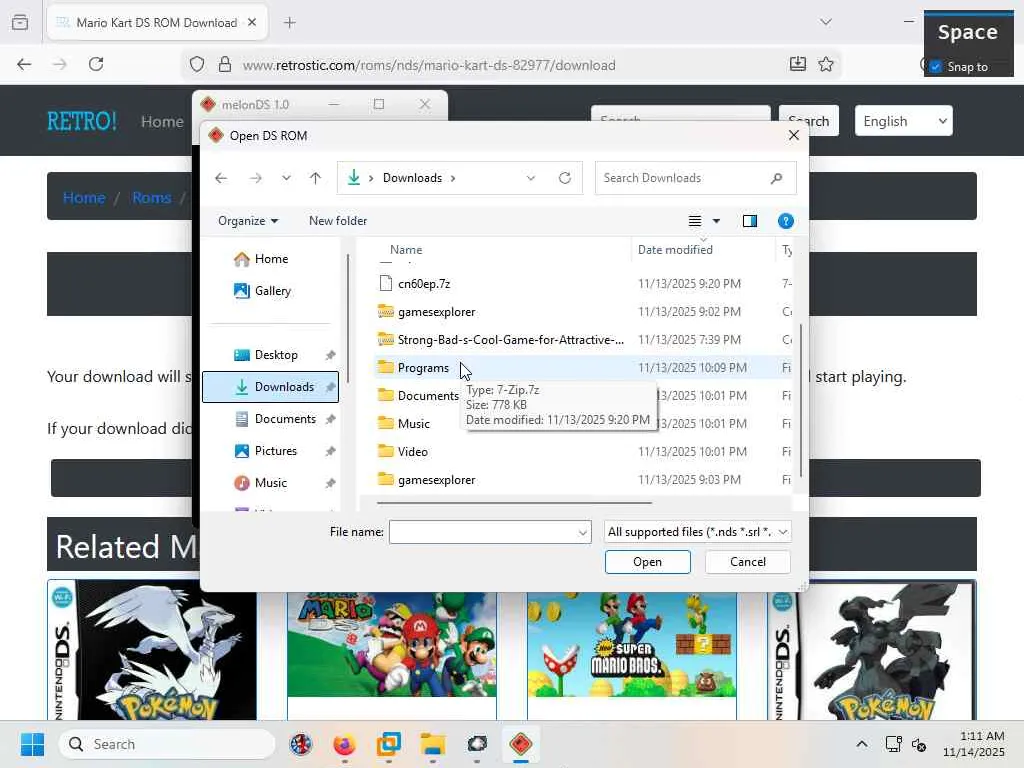Toggle the Snap to checkbox
Image resolution: width=1024 pixels, height=768 pixels.
[x=936, y=67]
